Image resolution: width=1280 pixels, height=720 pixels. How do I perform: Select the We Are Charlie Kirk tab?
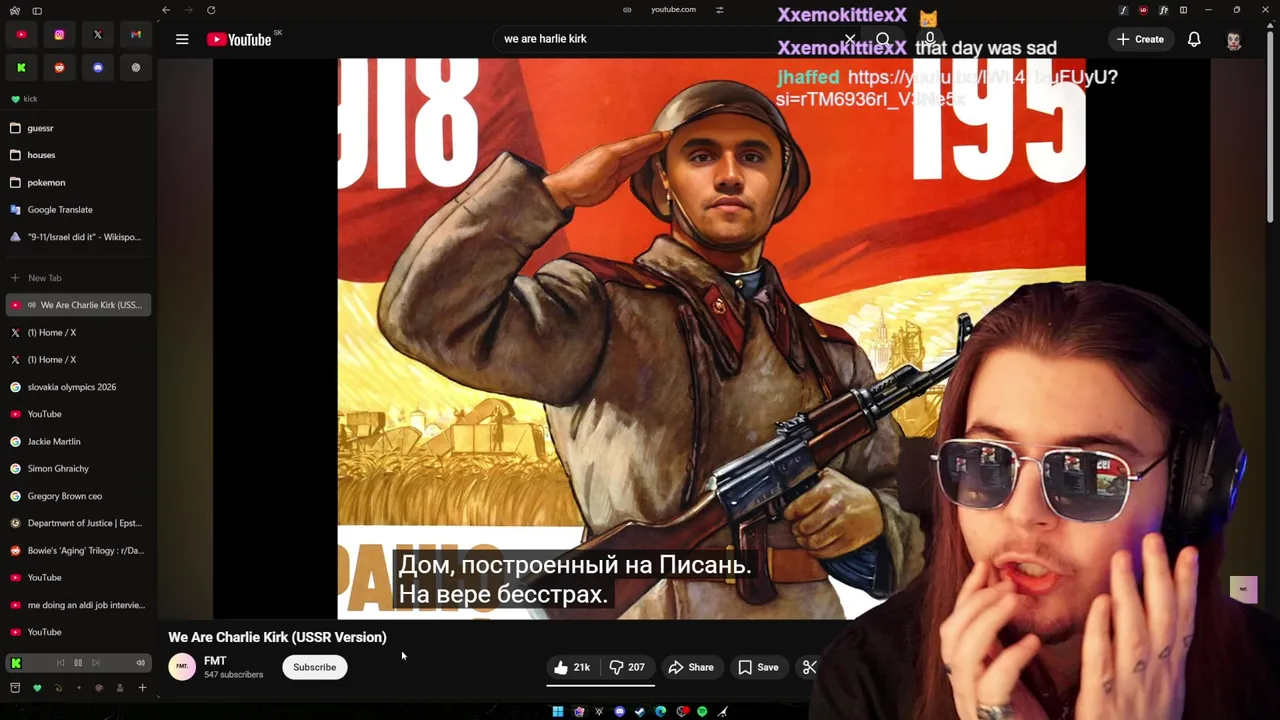[78, 305]
